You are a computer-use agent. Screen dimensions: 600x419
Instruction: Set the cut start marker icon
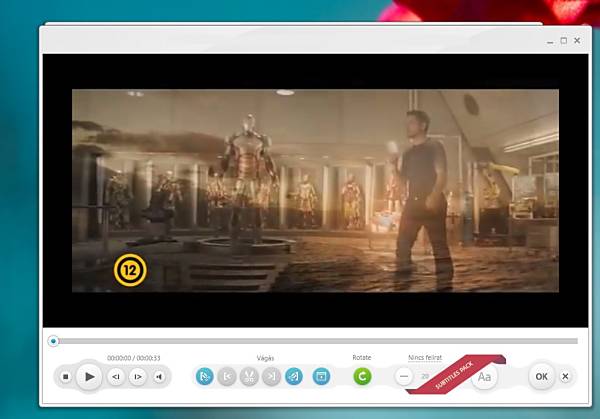coord(227,377)
